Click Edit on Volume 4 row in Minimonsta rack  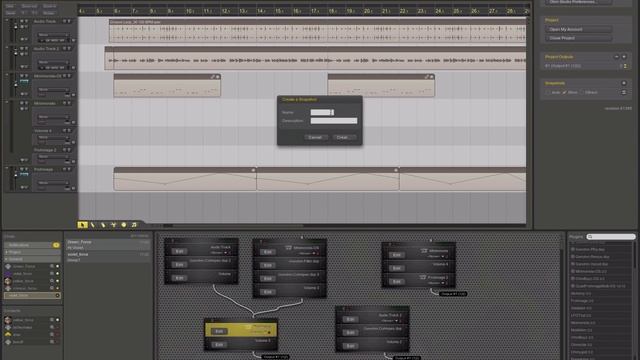point(396,268)
